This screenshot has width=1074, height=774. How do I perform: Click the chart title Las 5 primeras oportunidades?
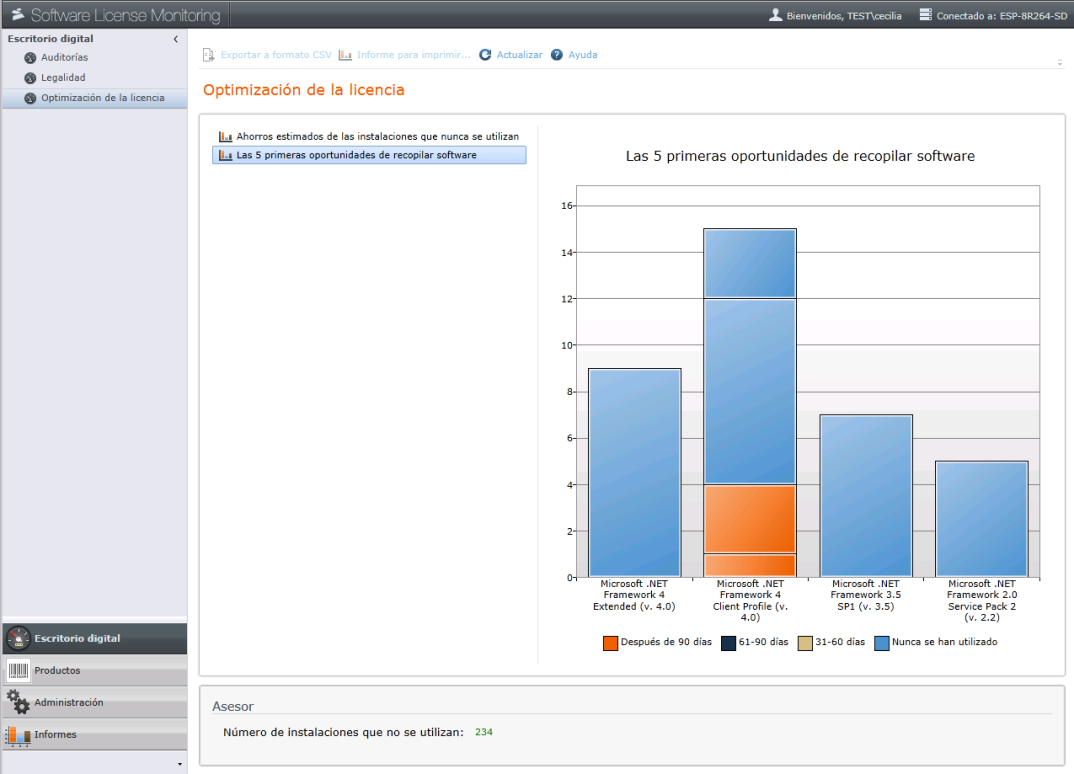800,156
